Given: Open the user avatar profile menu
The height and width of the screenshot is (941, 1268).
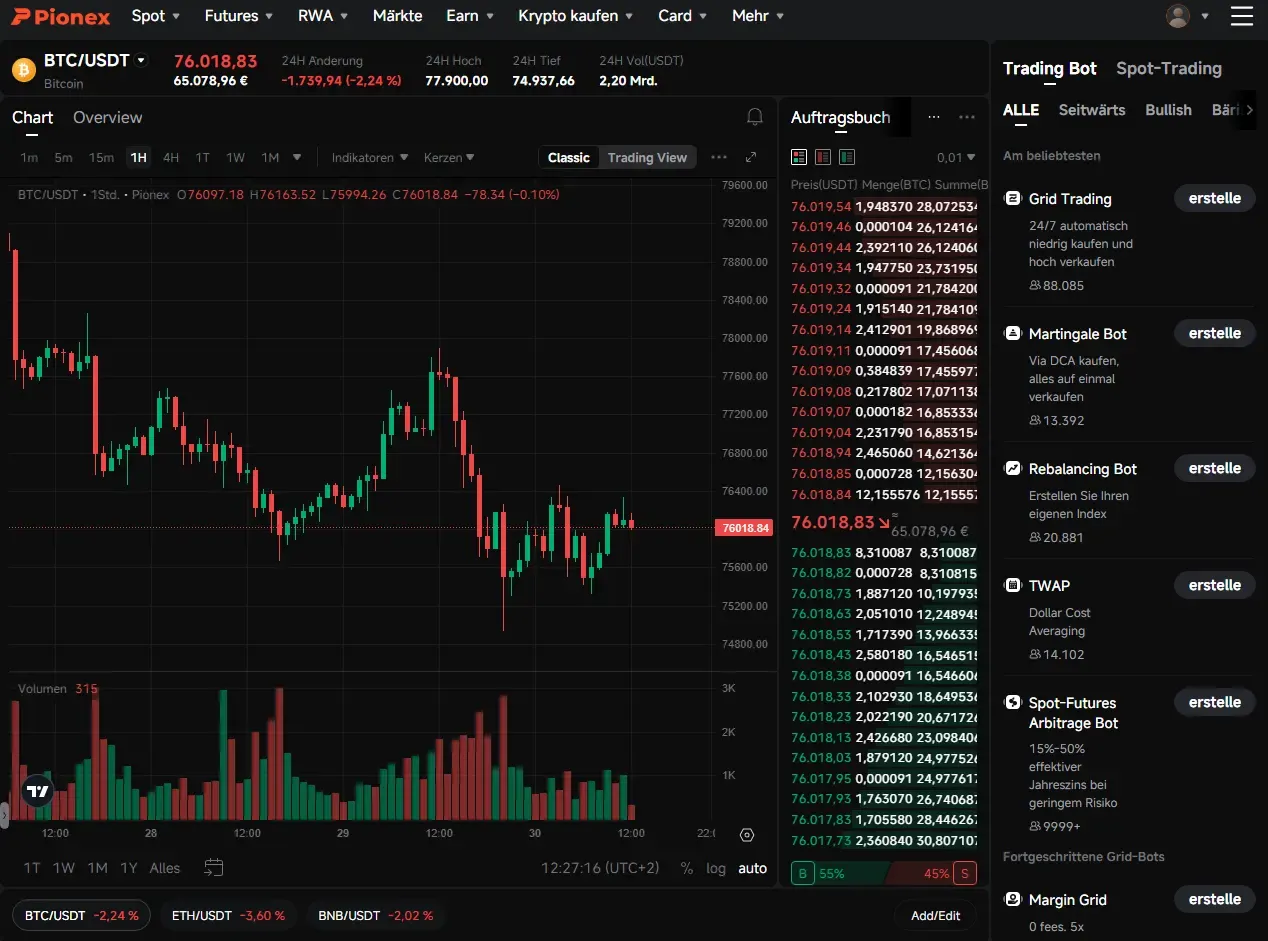Looking at the screenshot, I should point(1178,16).
